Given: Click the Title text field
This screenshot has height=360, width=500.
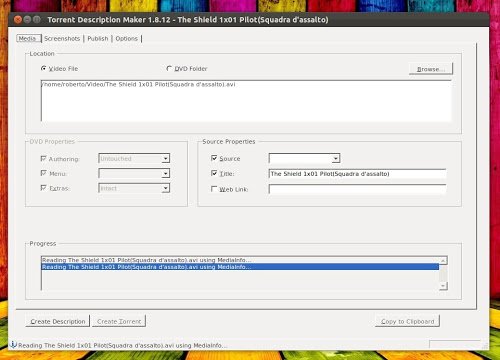Looking at the screenshot, I should click(x=357, y=174).
